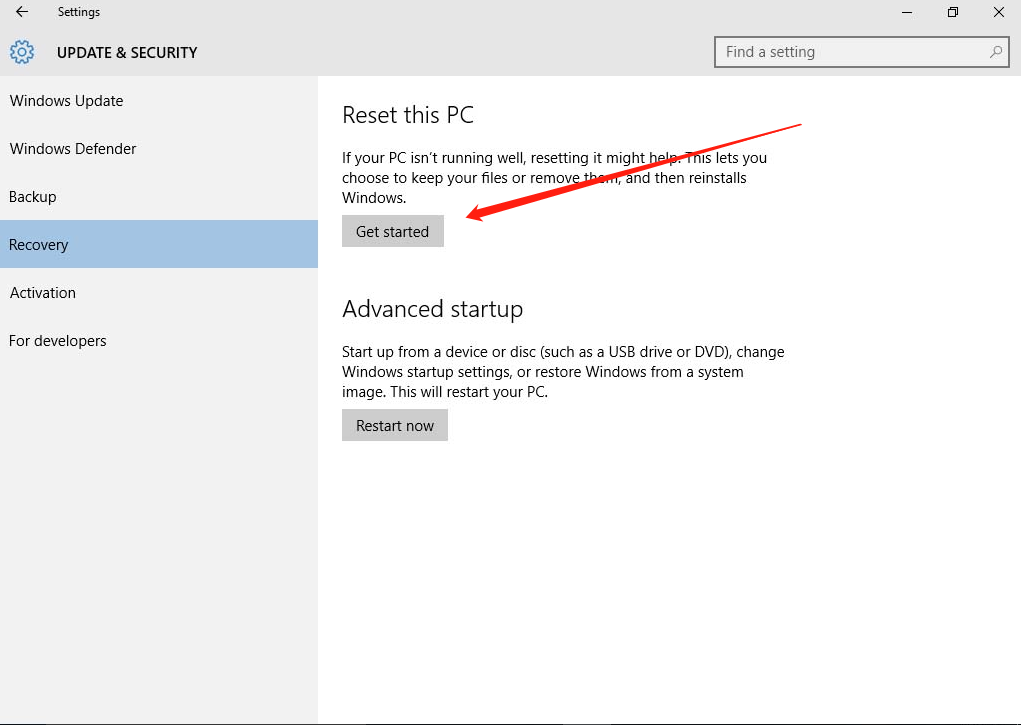
Task: Select the Recovery sidebar item
Action: pyautogui.click(x=159, y=244)
